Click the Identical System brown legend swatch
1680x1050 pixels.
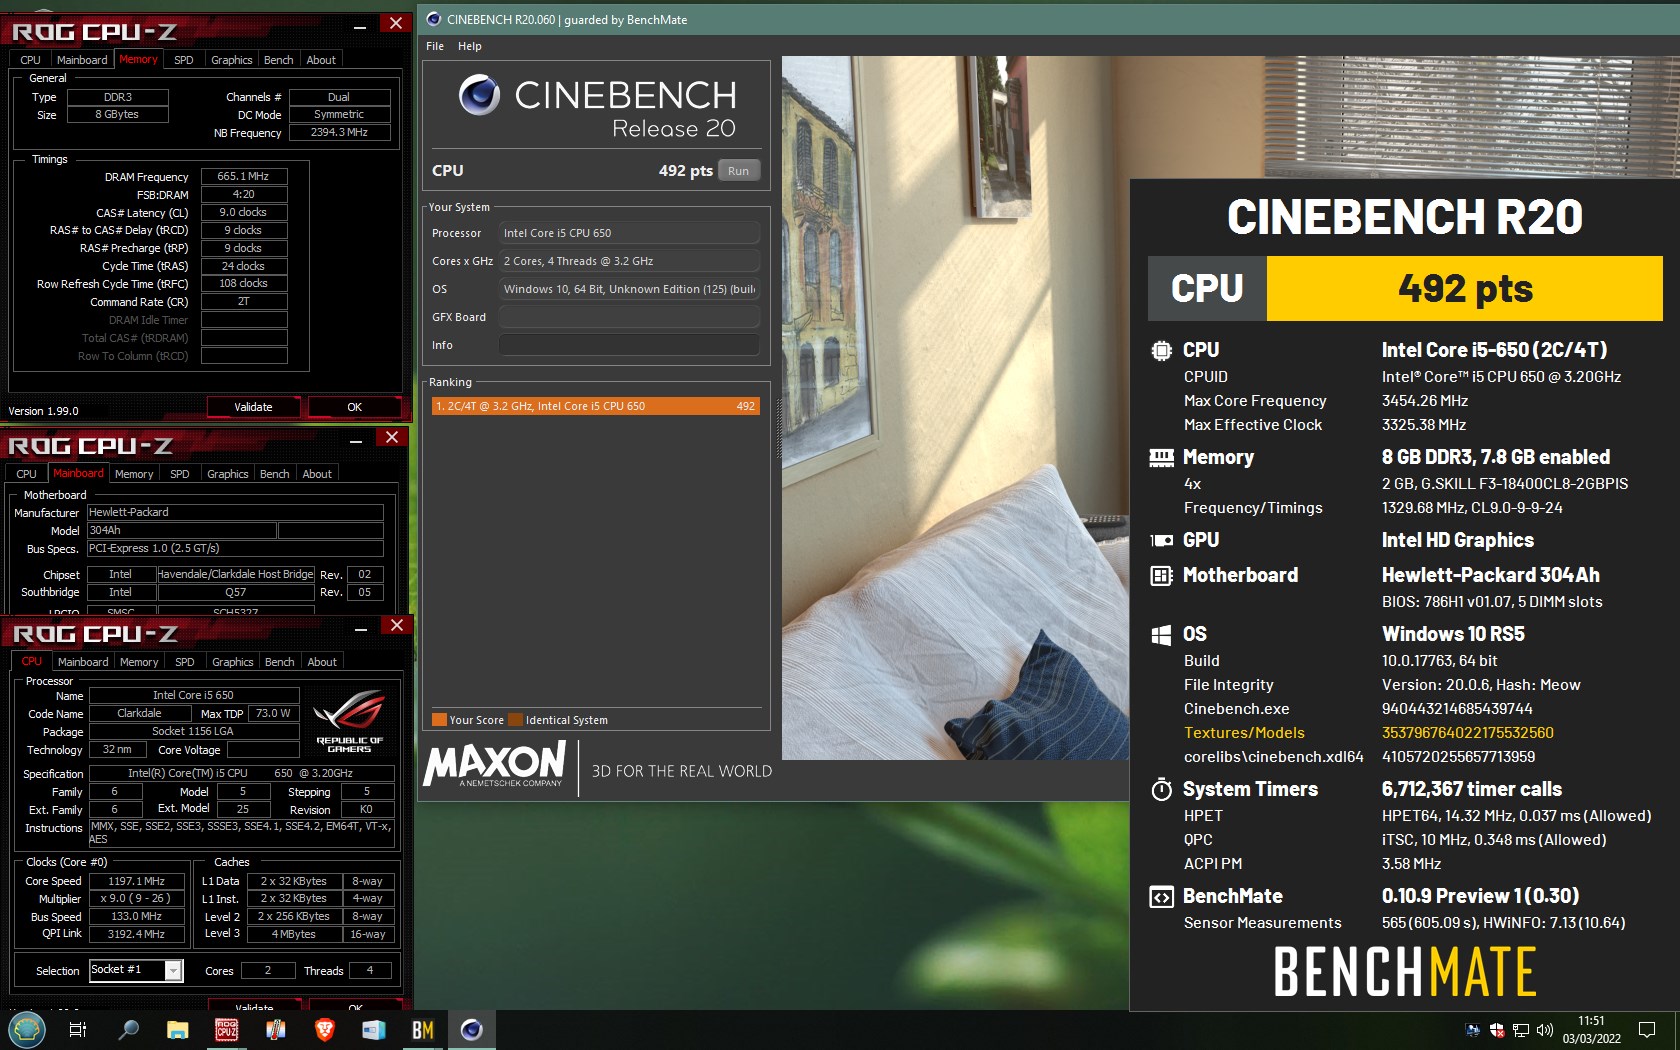click(x=515, y=720)
